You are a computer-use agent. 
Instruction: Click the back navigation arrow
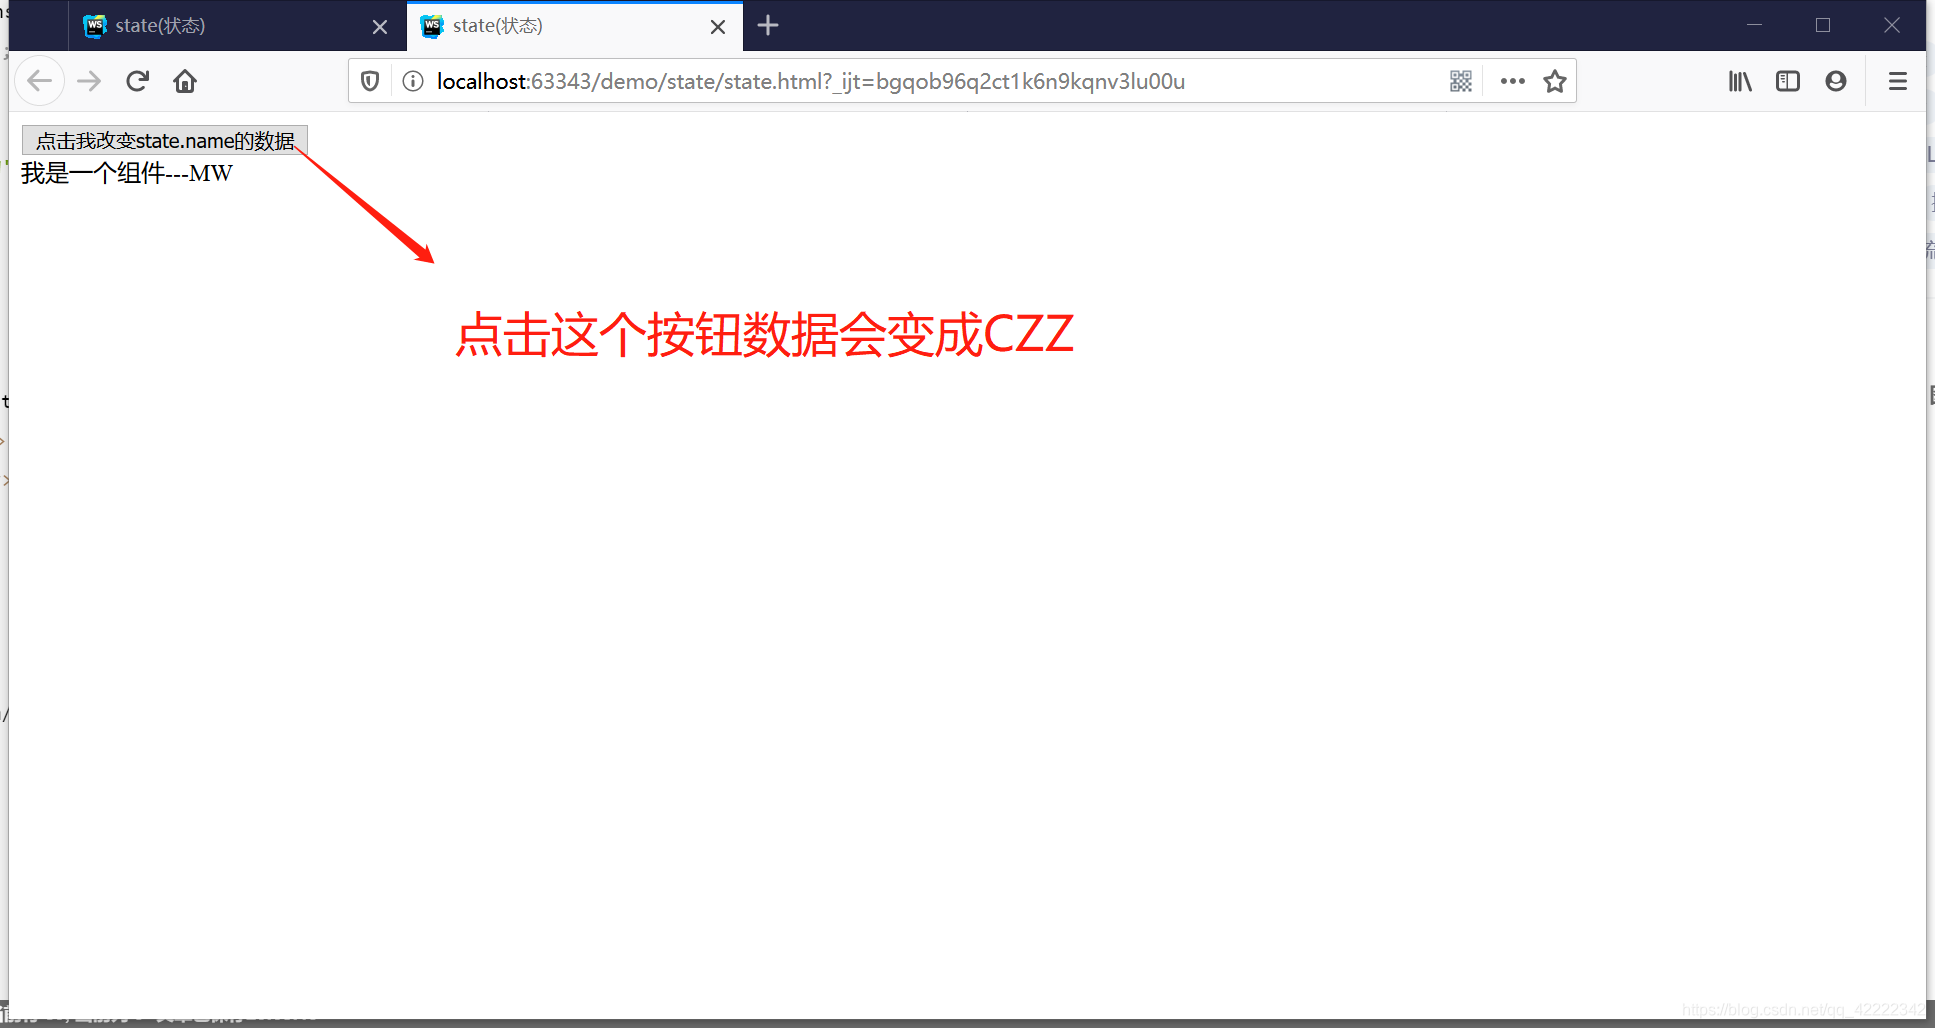(x=40, y=81)
